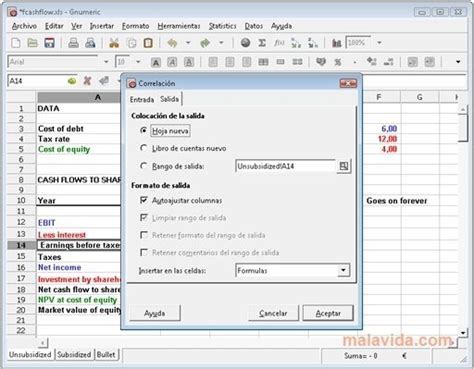Select the Hoja nueva radio option
The image size is (474, 369).
[x=144, y=131]
